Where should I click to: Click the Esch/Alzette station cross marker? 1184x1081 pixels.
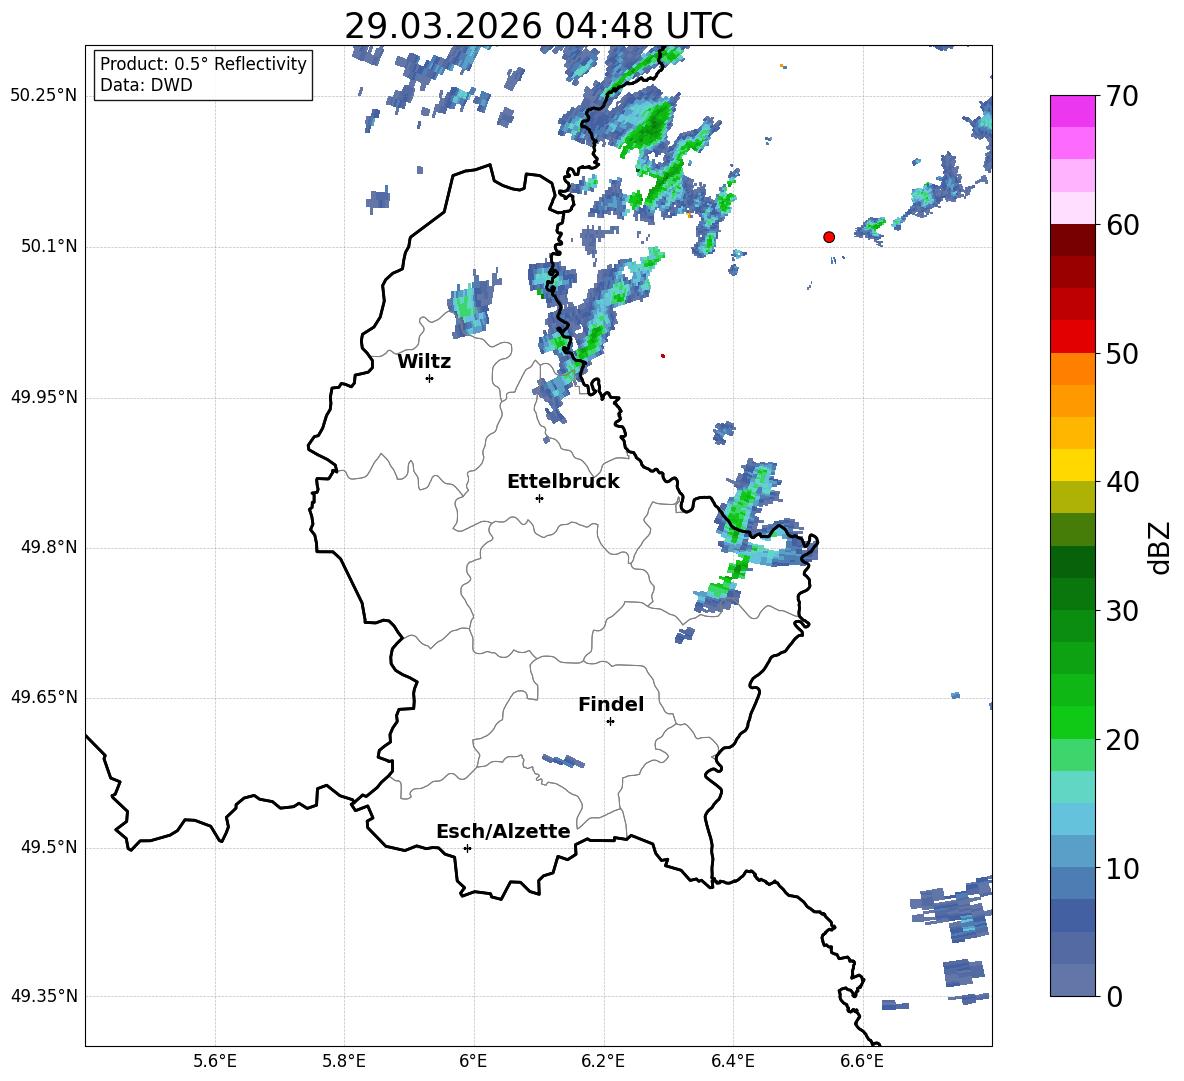(x=467, y=848)
